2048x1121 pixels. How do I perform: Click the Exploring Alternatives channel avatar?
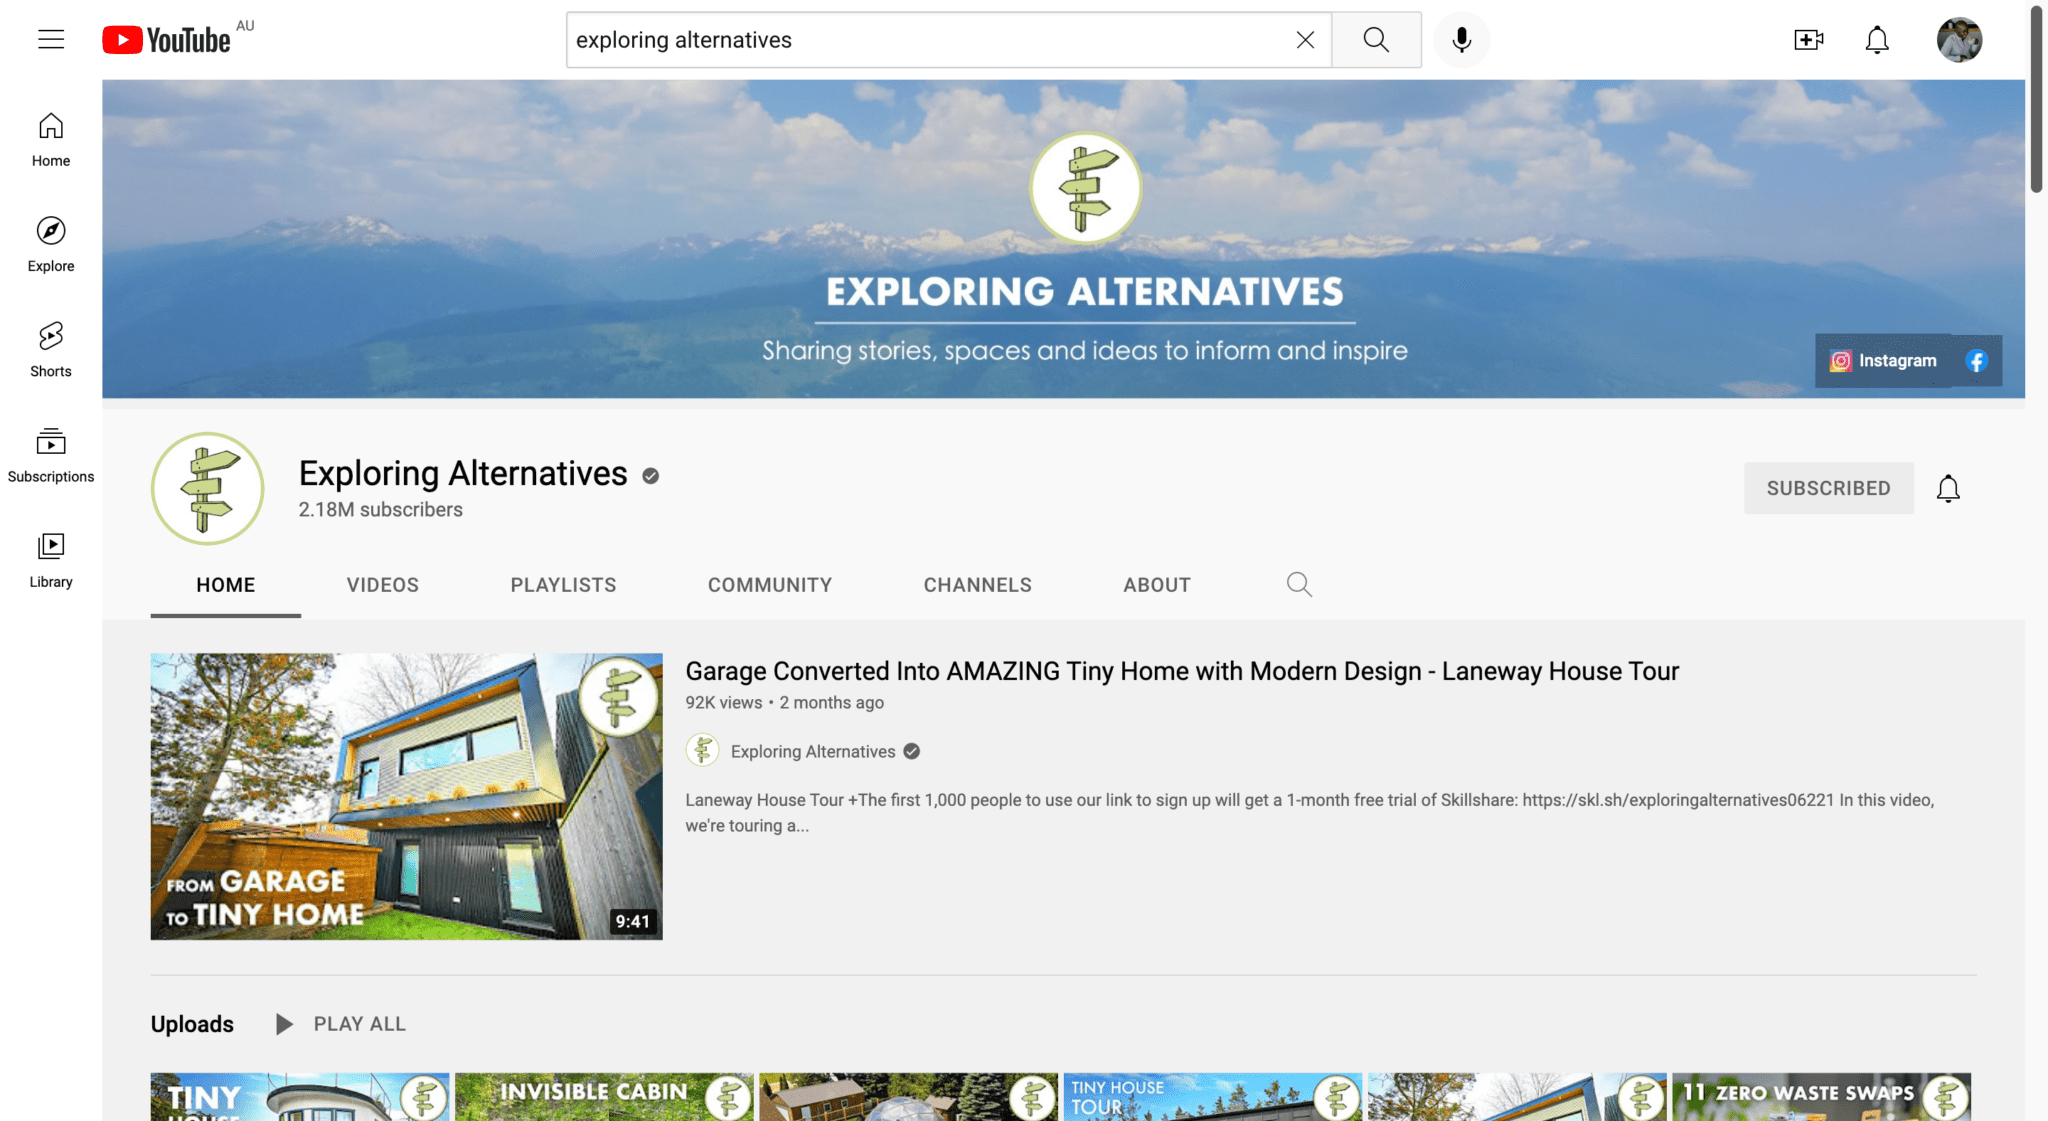tap(208, 489)
